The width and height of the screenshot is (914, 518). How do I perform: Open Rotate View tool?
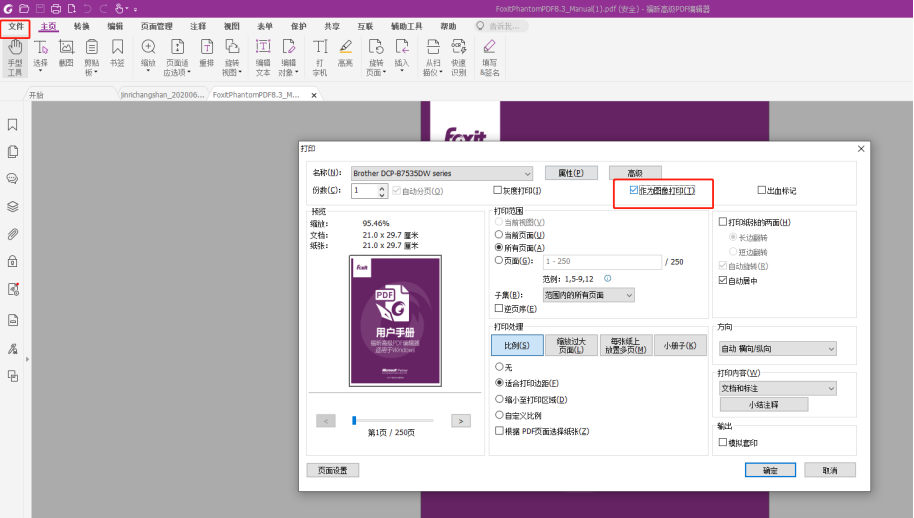tap(232, 57)
